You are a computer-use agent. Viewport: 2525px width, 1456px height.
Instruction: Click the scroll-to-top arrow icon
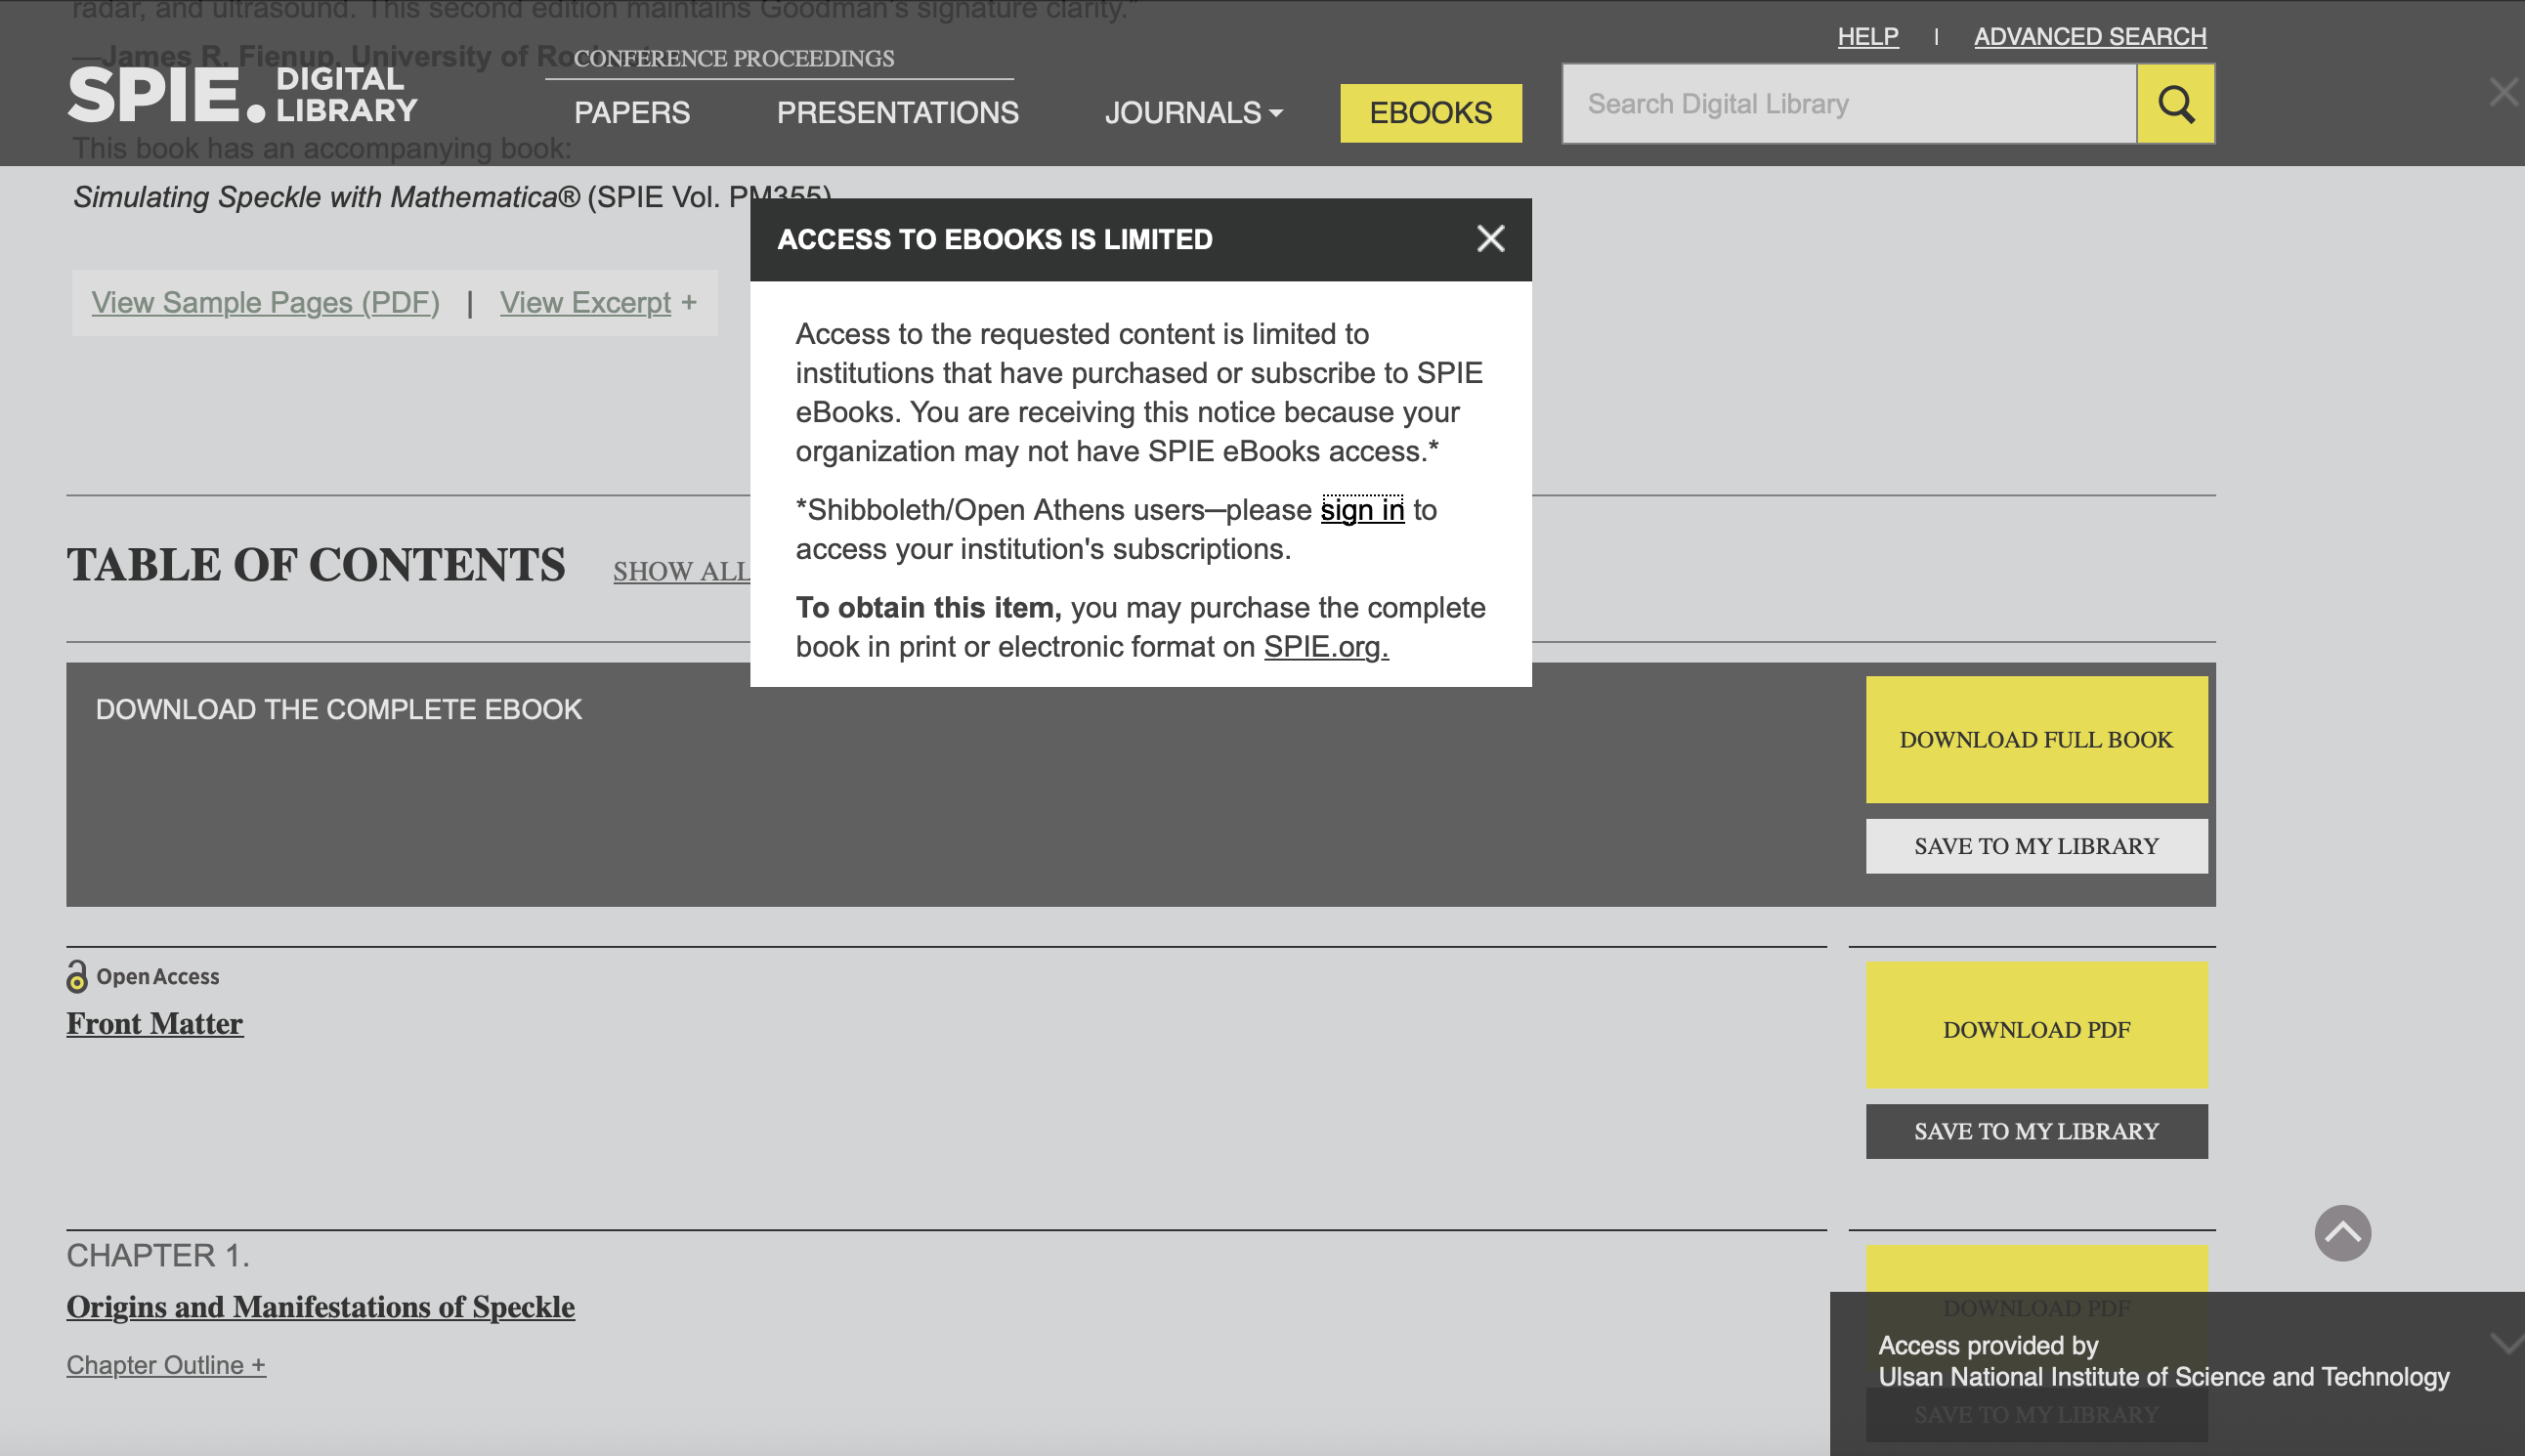click(2342, 1233)
